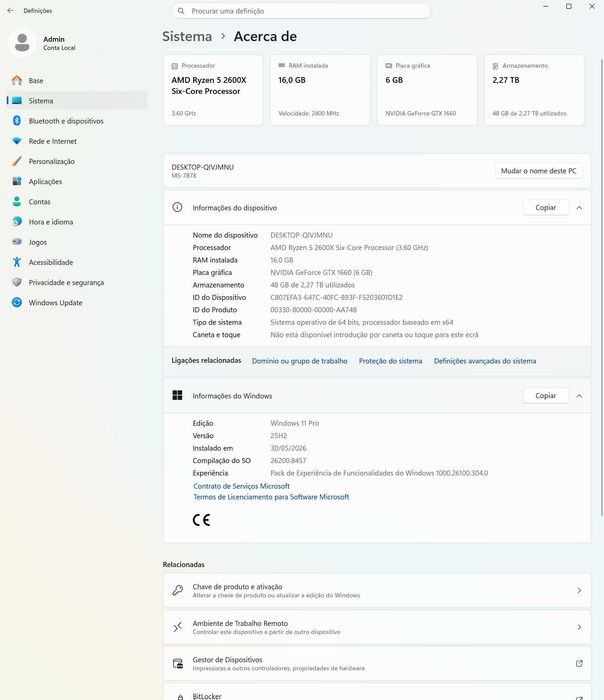Open Rede e Internet settings
Viewport: 604px width, 700px height.
[x=77, y=141]
